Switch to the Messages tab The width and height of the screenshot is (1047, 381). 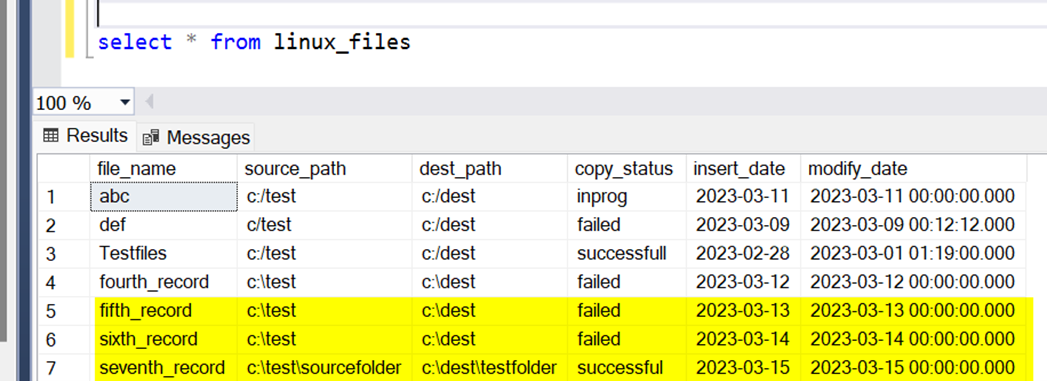tap(196, 137)
